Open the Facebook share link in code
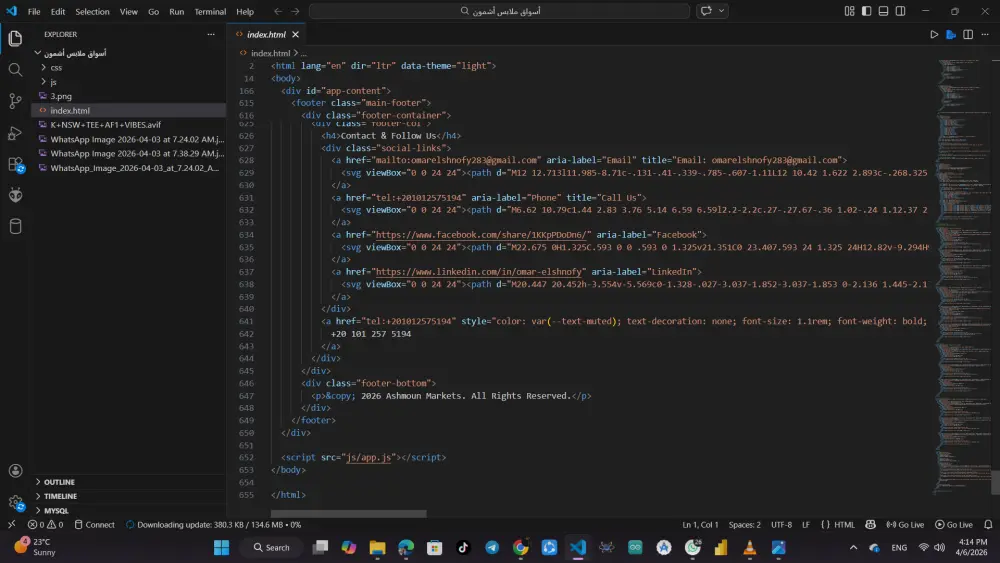Image resolution: width=1000 pixels, height=563 pixels. 483,235
